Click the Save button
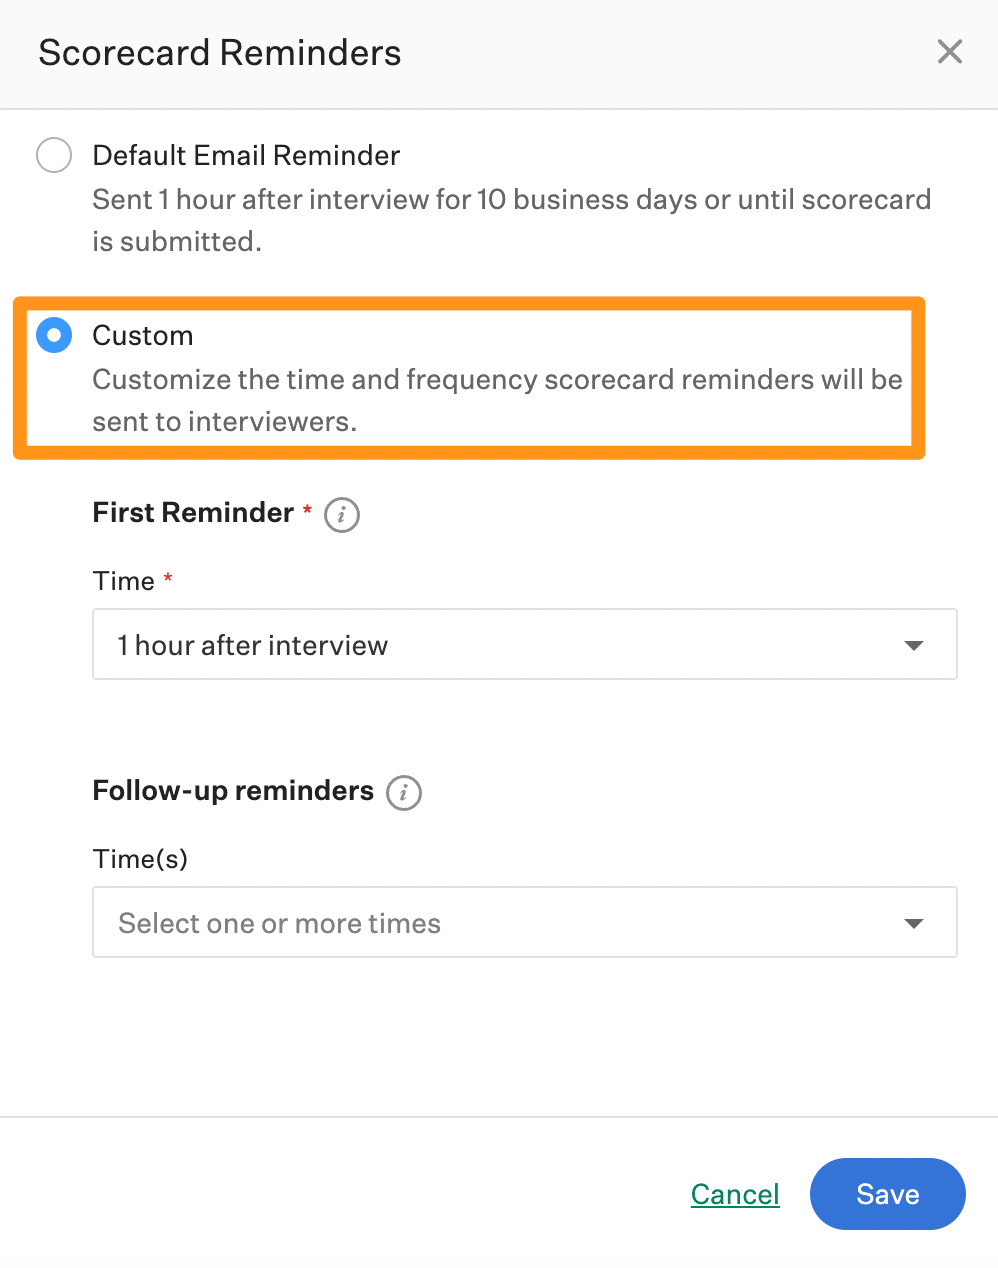998x1268 pixels. 886,1193
